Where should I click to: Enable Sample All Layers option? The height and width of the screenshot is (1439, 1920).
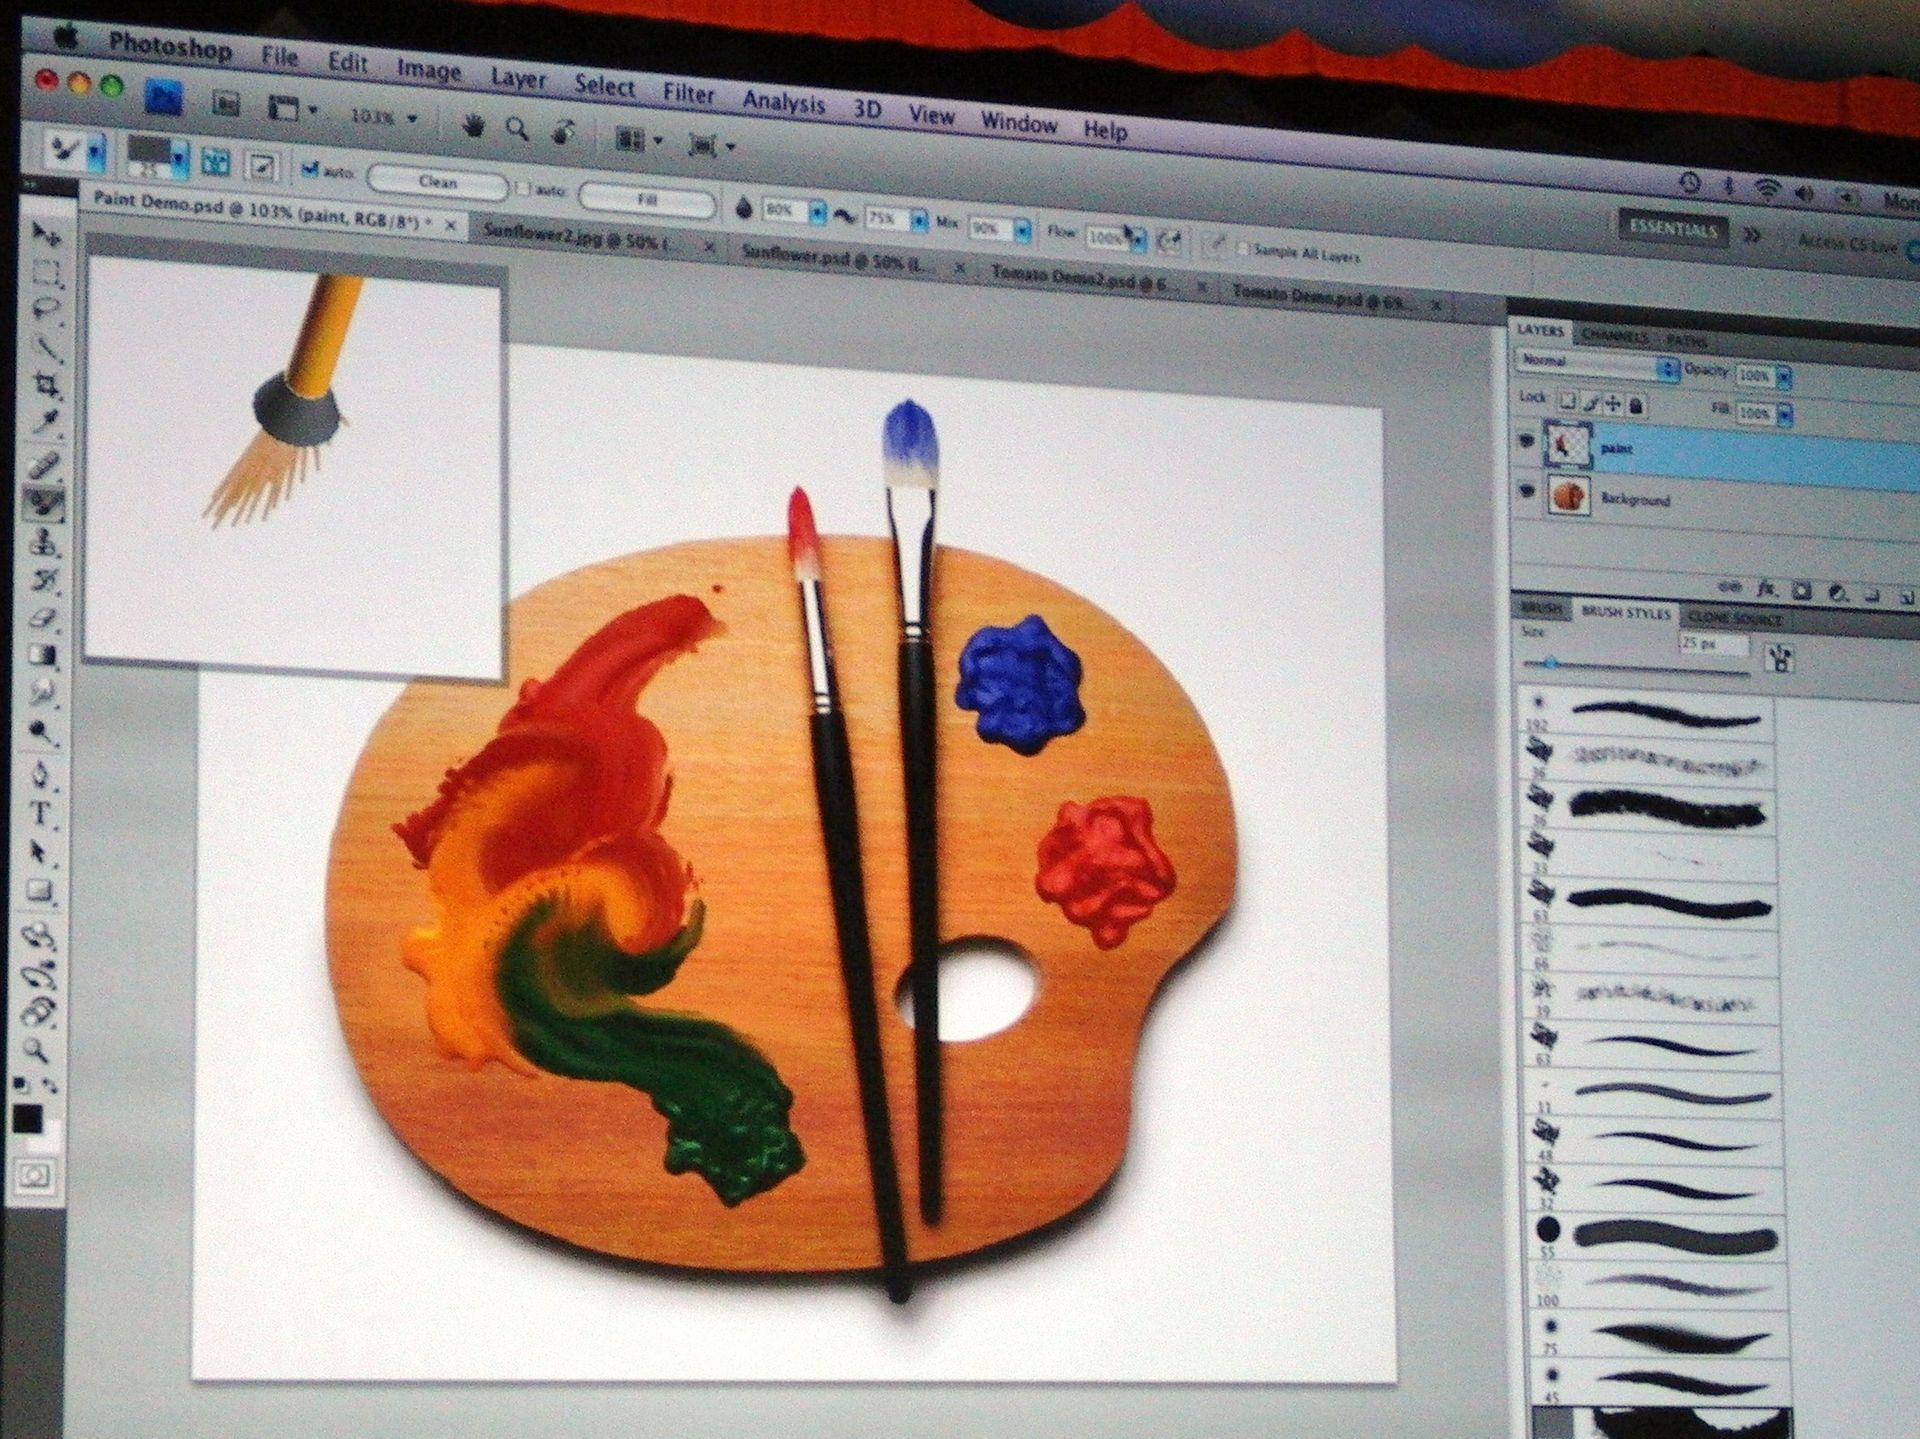(x=1243, y=250)
